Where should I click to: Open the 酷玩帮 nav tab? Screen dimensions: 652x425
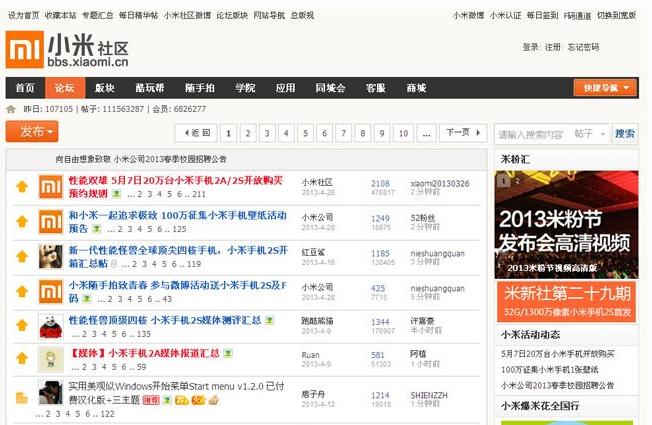pyautogui.click(x=150, y=88)
